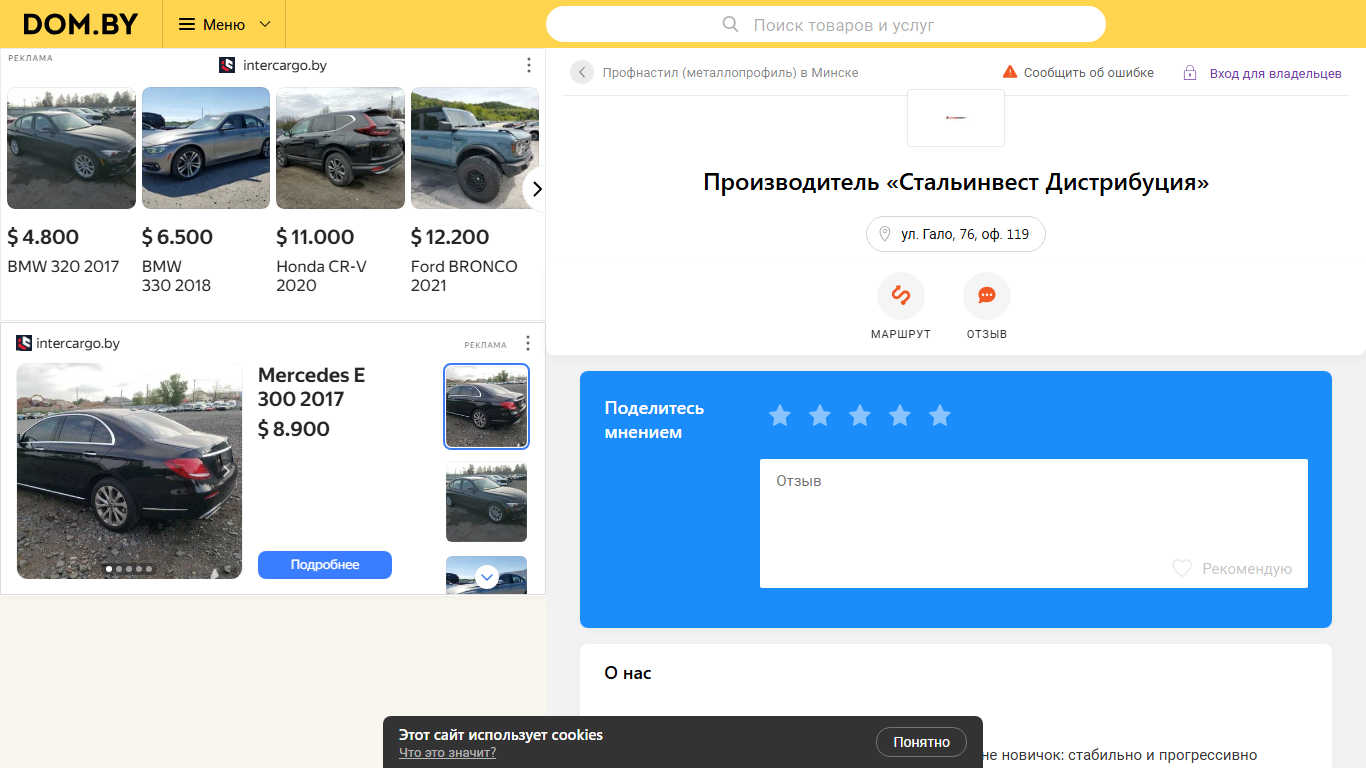Image resolution: width=1366 pixels, height=768 pixels.
Task: Click the warning triangle icon
Action: 1010,72
